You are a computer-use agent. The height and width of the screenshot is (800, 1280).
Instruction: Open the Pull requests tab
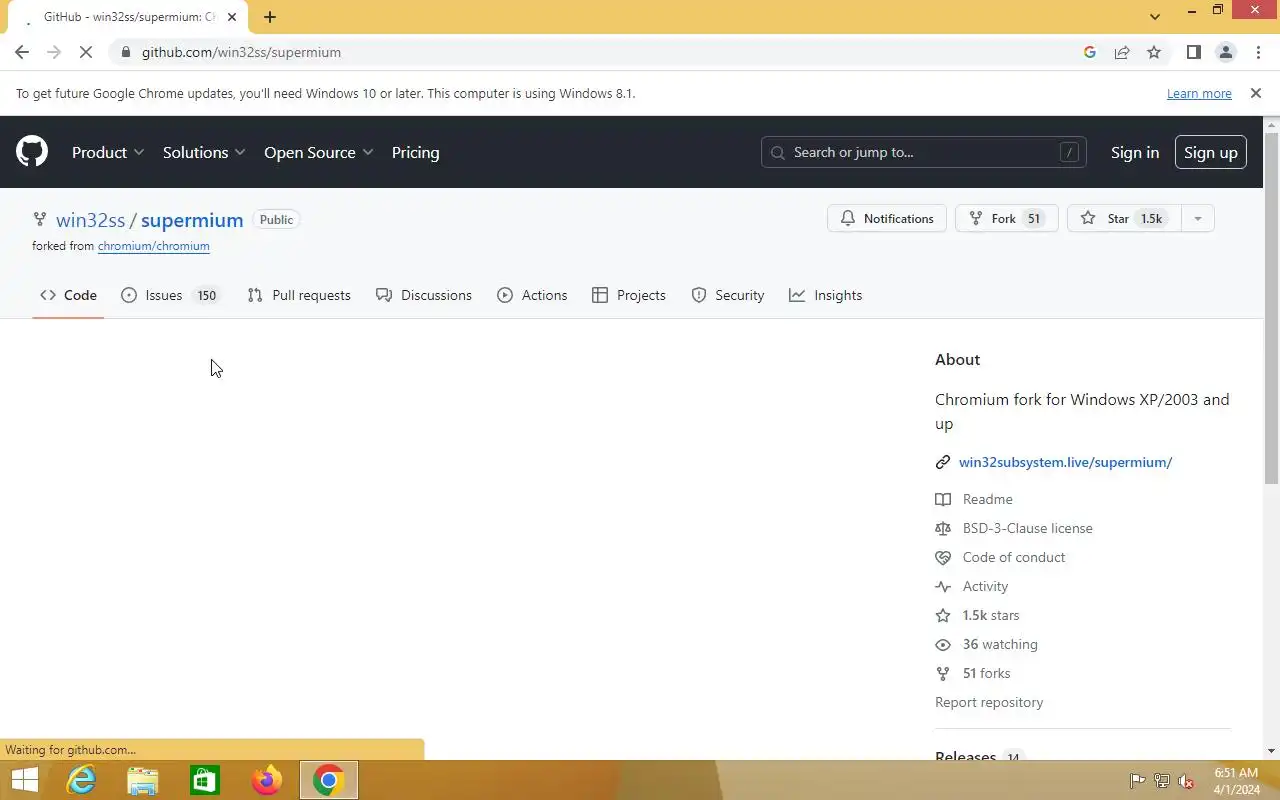tap(299, 295)
